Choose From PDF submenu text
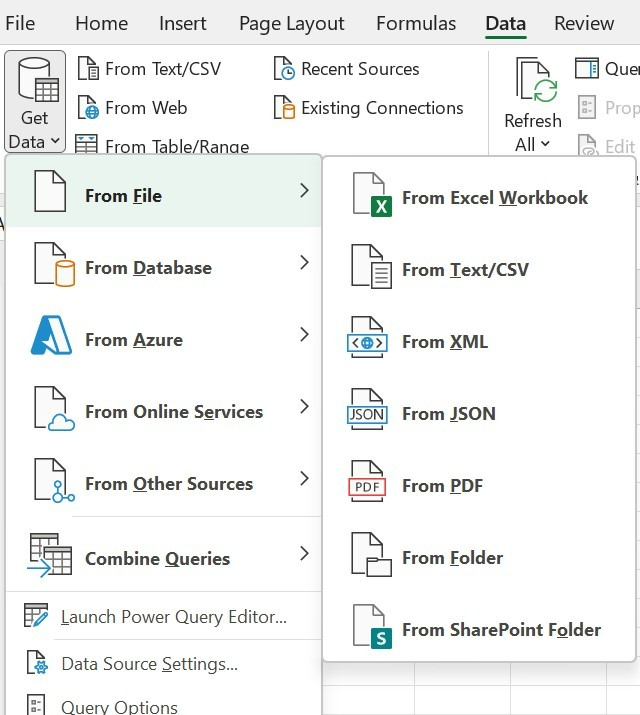Viewport: 640px width, 715px height. tap(442, 486)
